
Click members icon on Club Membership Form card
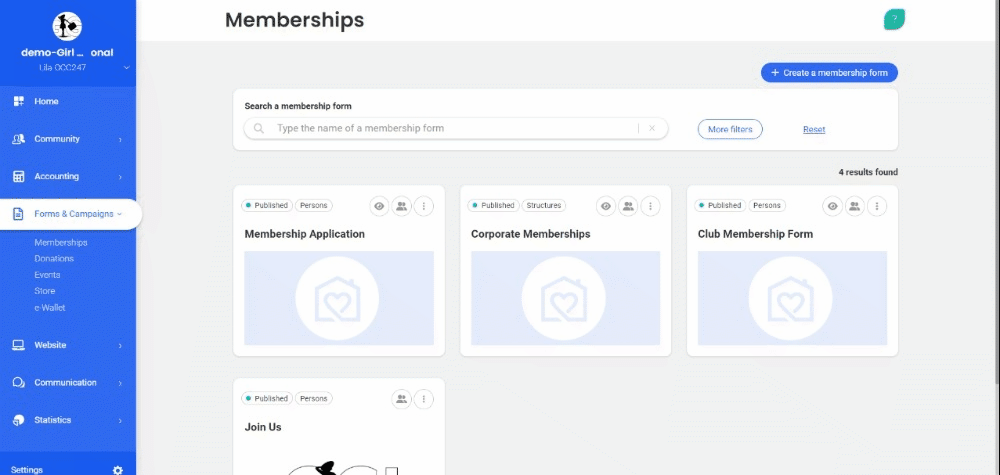tap(854, 206)
